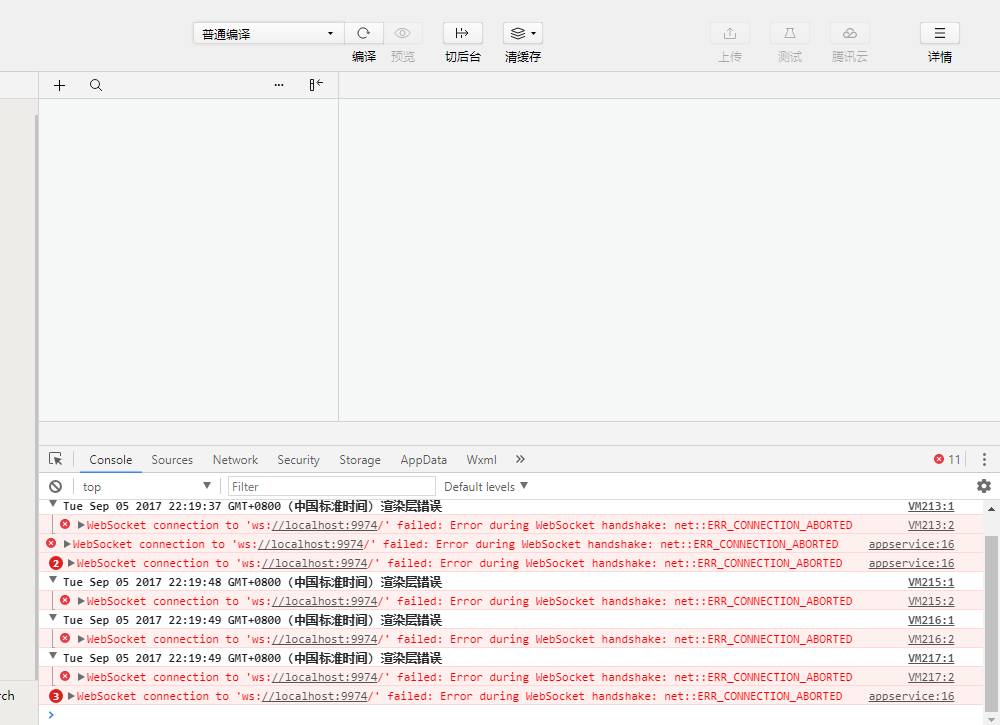Open source link VM216:2
Image resolution: width=1000 pixels, height=725 pixels.
(x=930, y=639)
